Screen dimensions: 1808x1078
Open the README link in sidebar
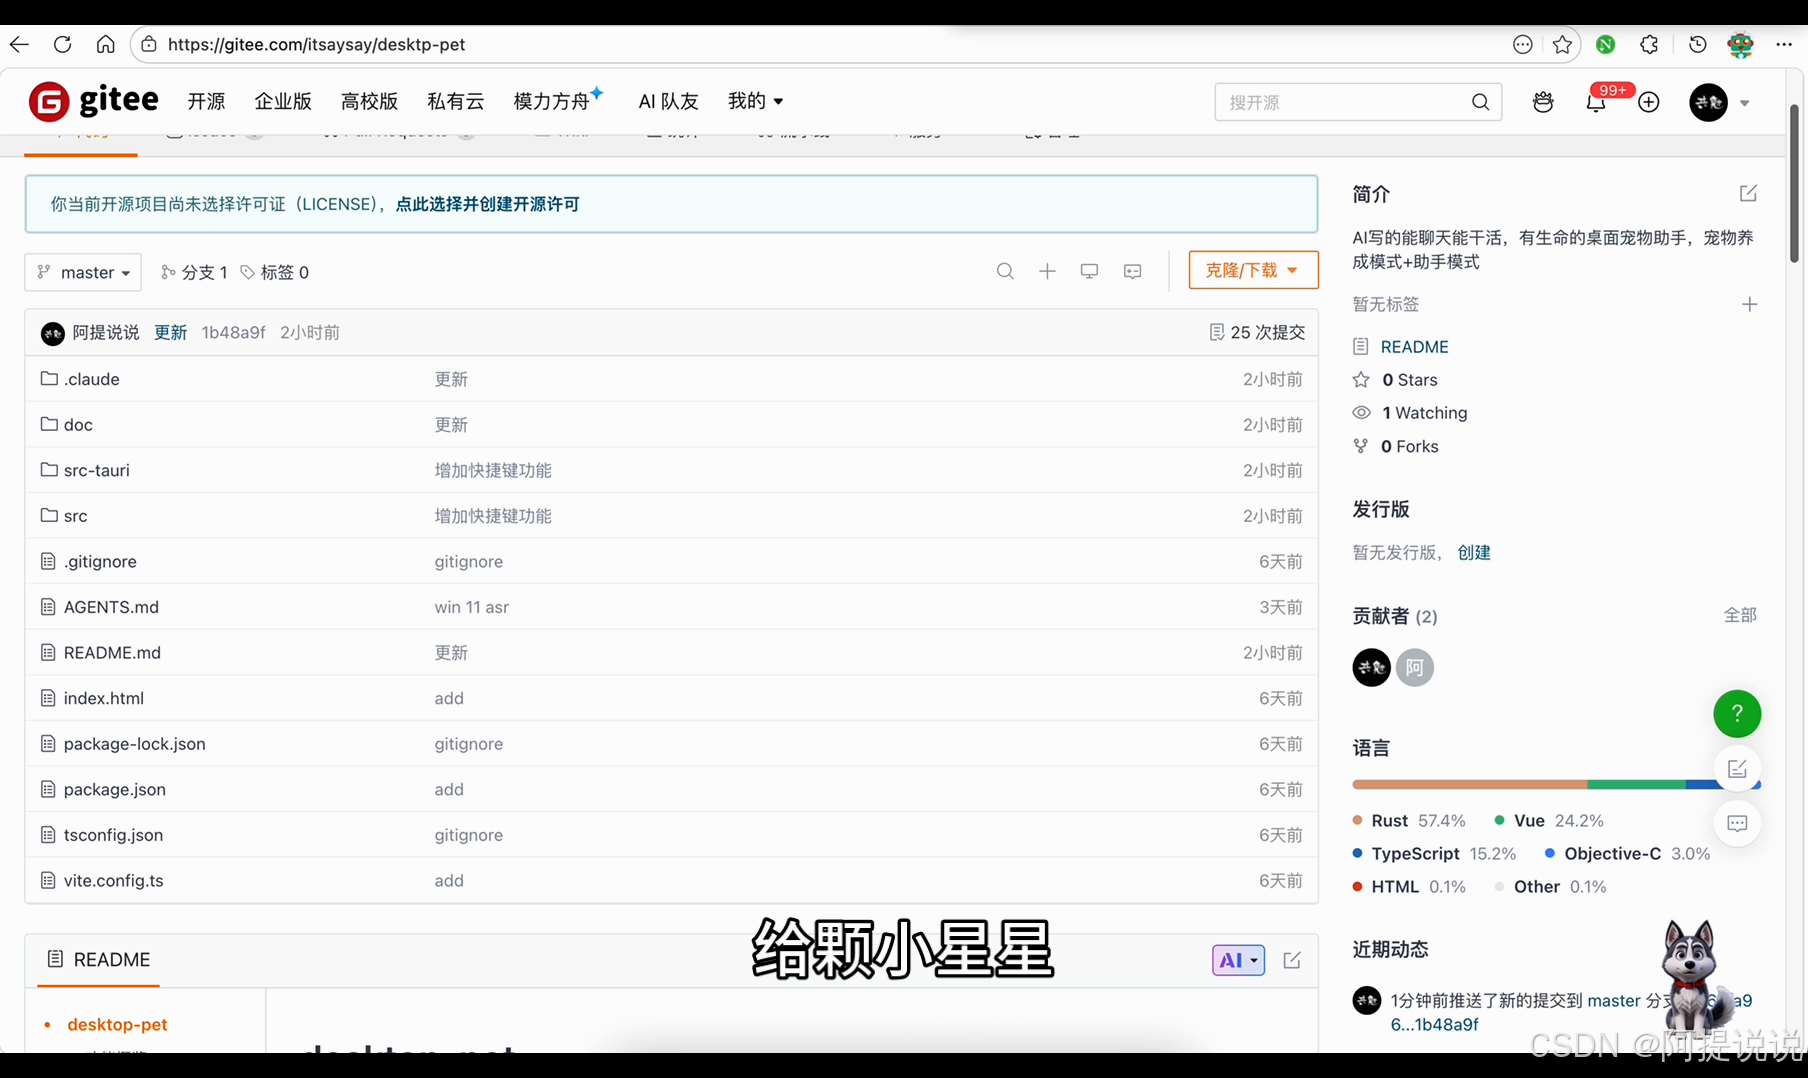click(x=1414, y=347)
